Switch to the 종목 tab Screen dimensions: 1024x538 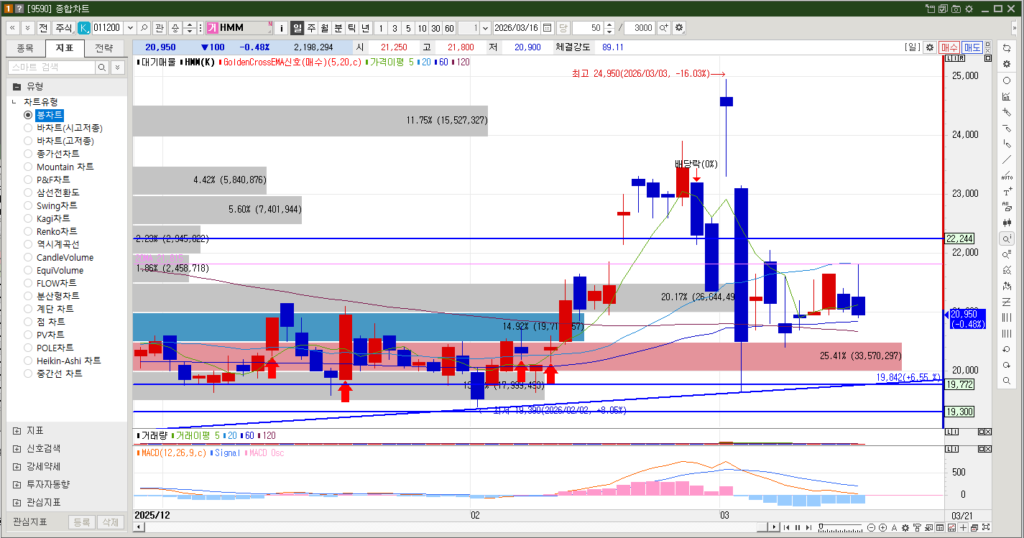coord(25,47)
